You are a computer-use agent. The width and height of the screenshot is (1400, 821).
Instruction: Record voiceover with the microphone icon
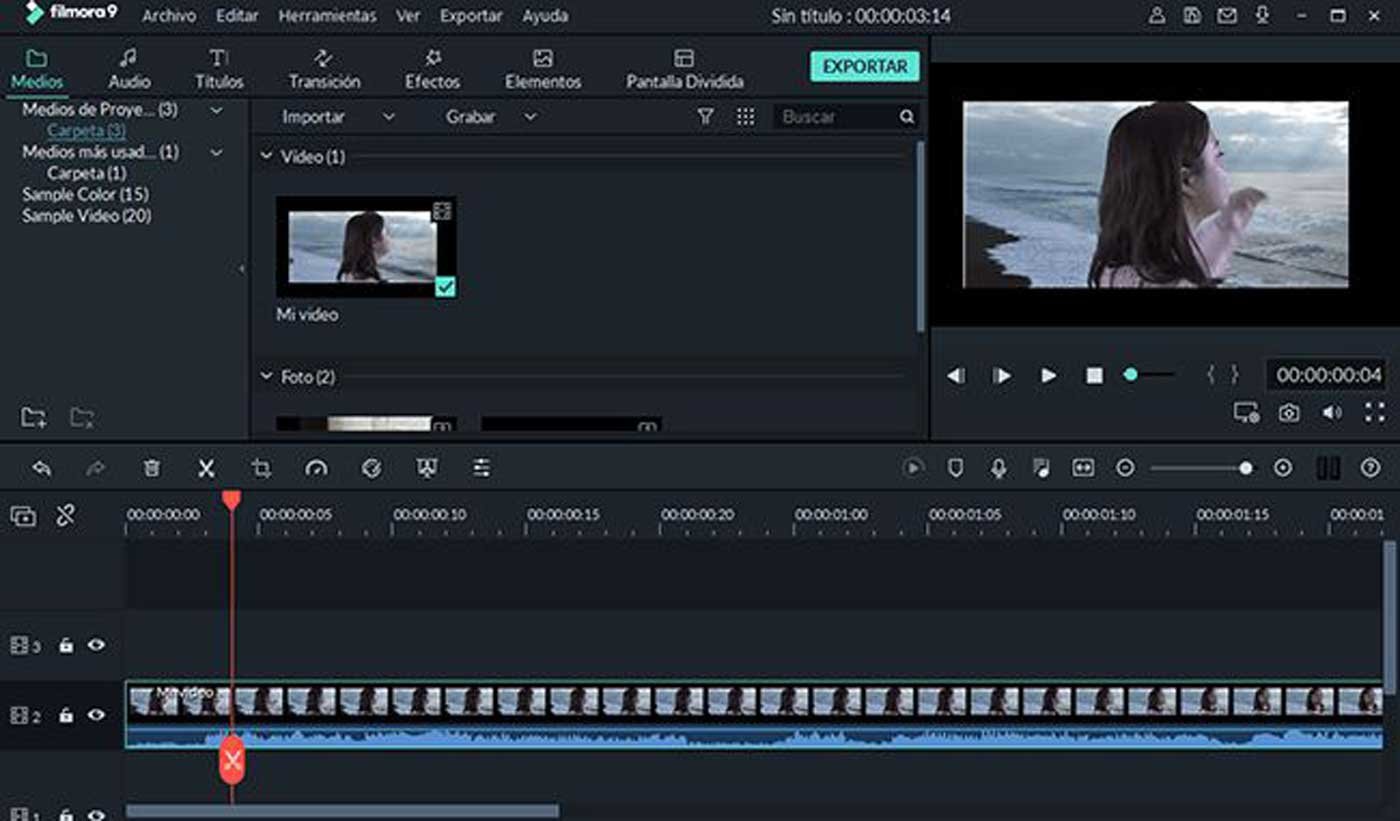click(x=998, y=467)
